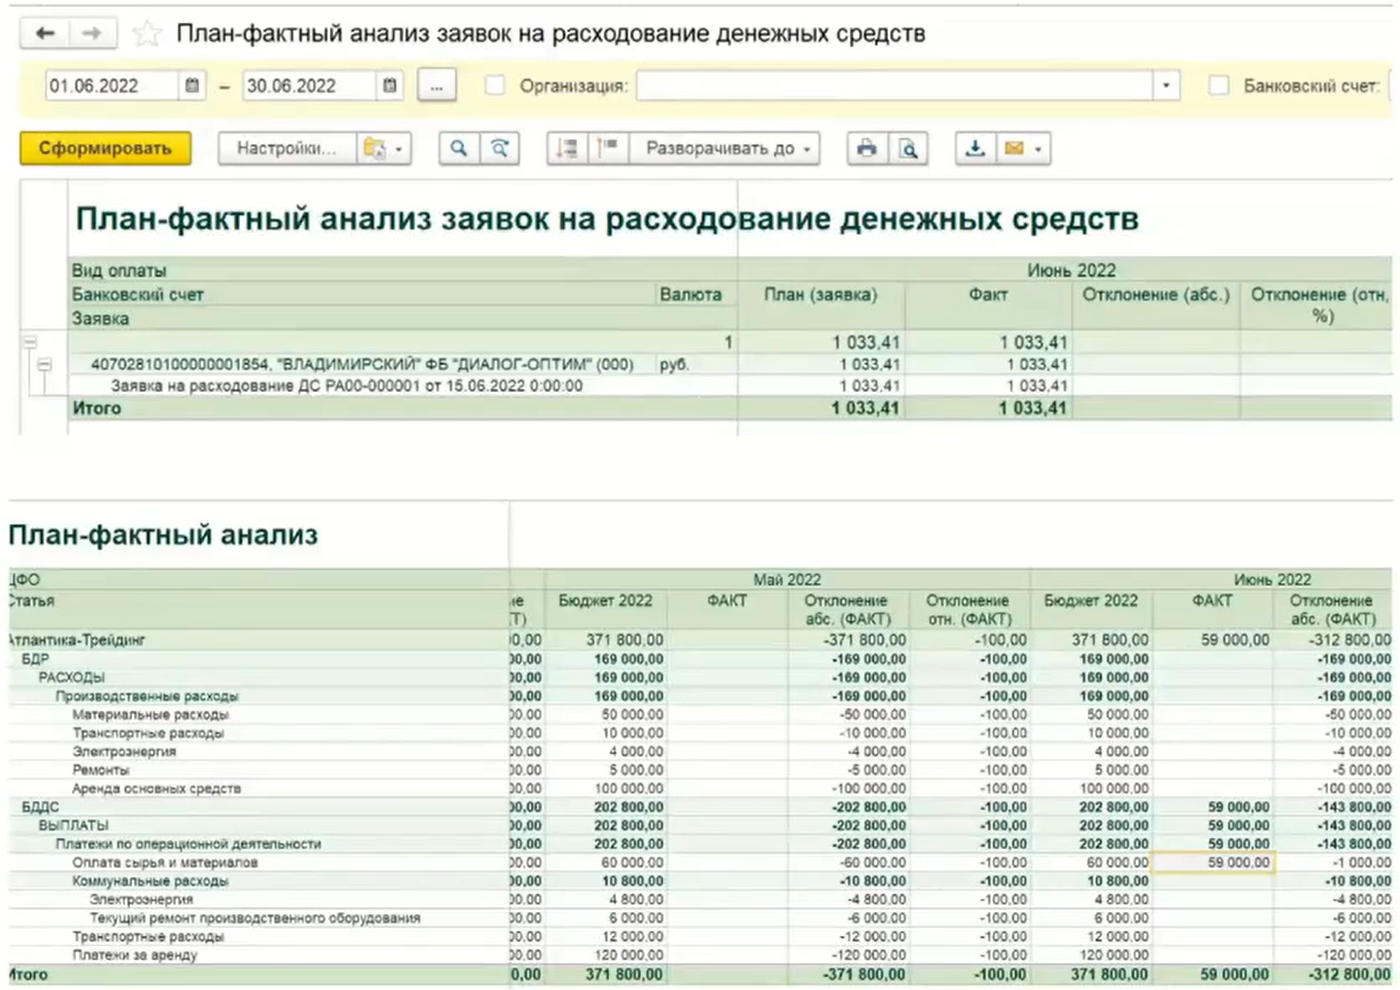
Task: Open period selection with the ellipsis button
Action: [436, 86]
